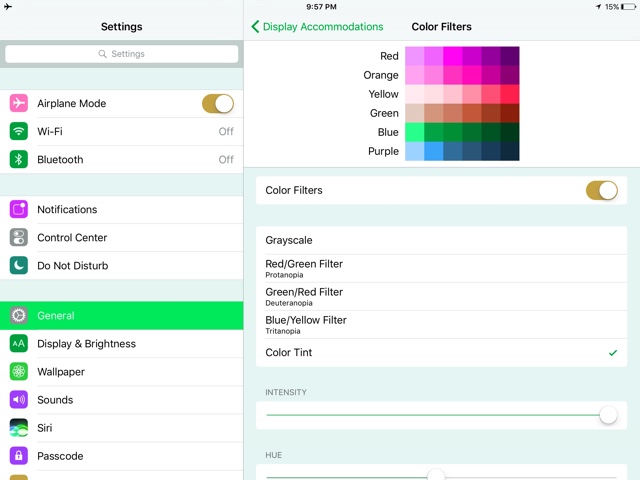Viewport: 640px width, 480px height.
Task: Tap the Bluetooth icon
Action: coord(19,160)
